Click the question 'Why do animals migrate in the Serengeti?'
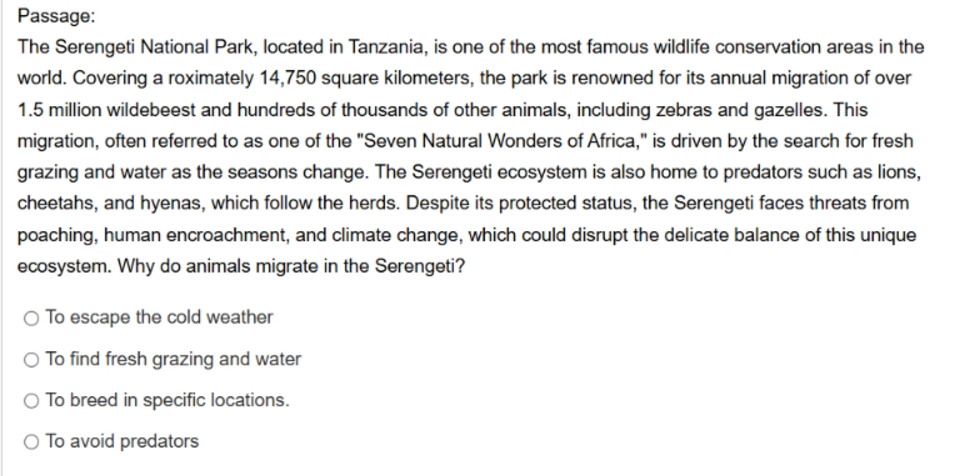 [x=291, y=266]
